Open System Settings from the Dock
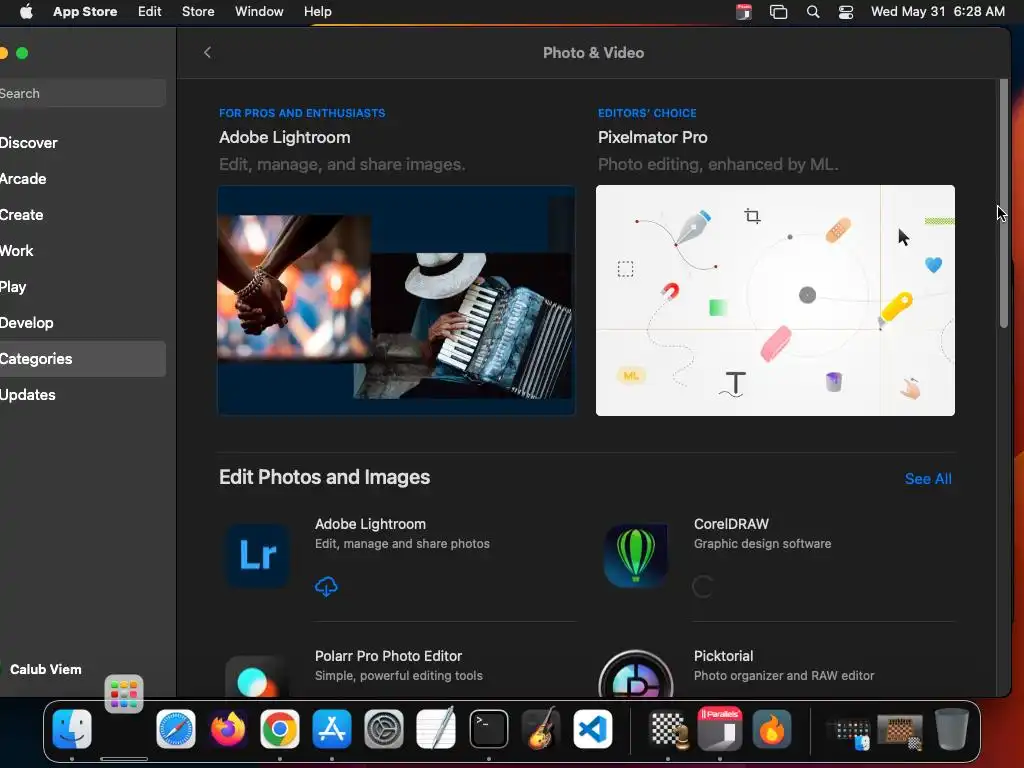Screen dimensions: 1024x768 coord(384,729)
